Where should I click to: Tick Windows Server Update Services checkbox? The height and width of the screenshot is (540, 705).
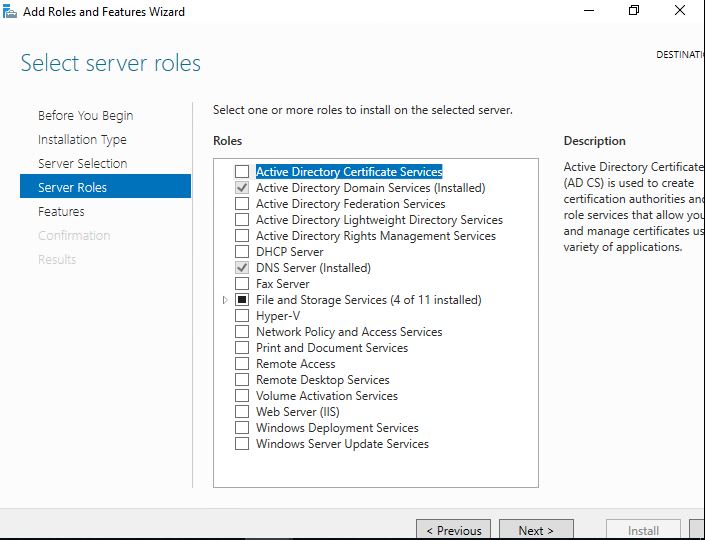click(242, 444)
